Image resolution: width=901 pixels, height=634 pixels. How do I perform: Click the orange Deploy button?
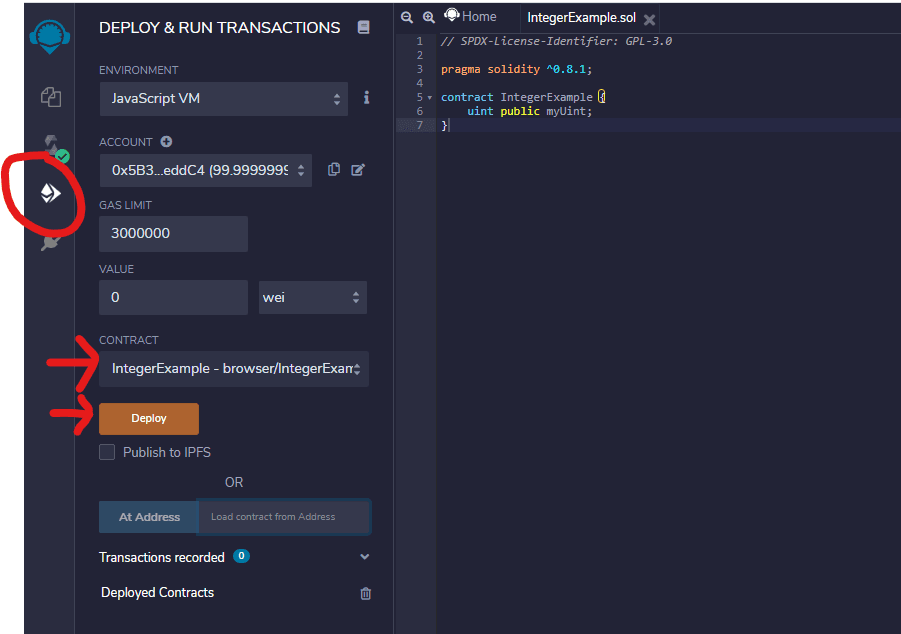[149, 418]
